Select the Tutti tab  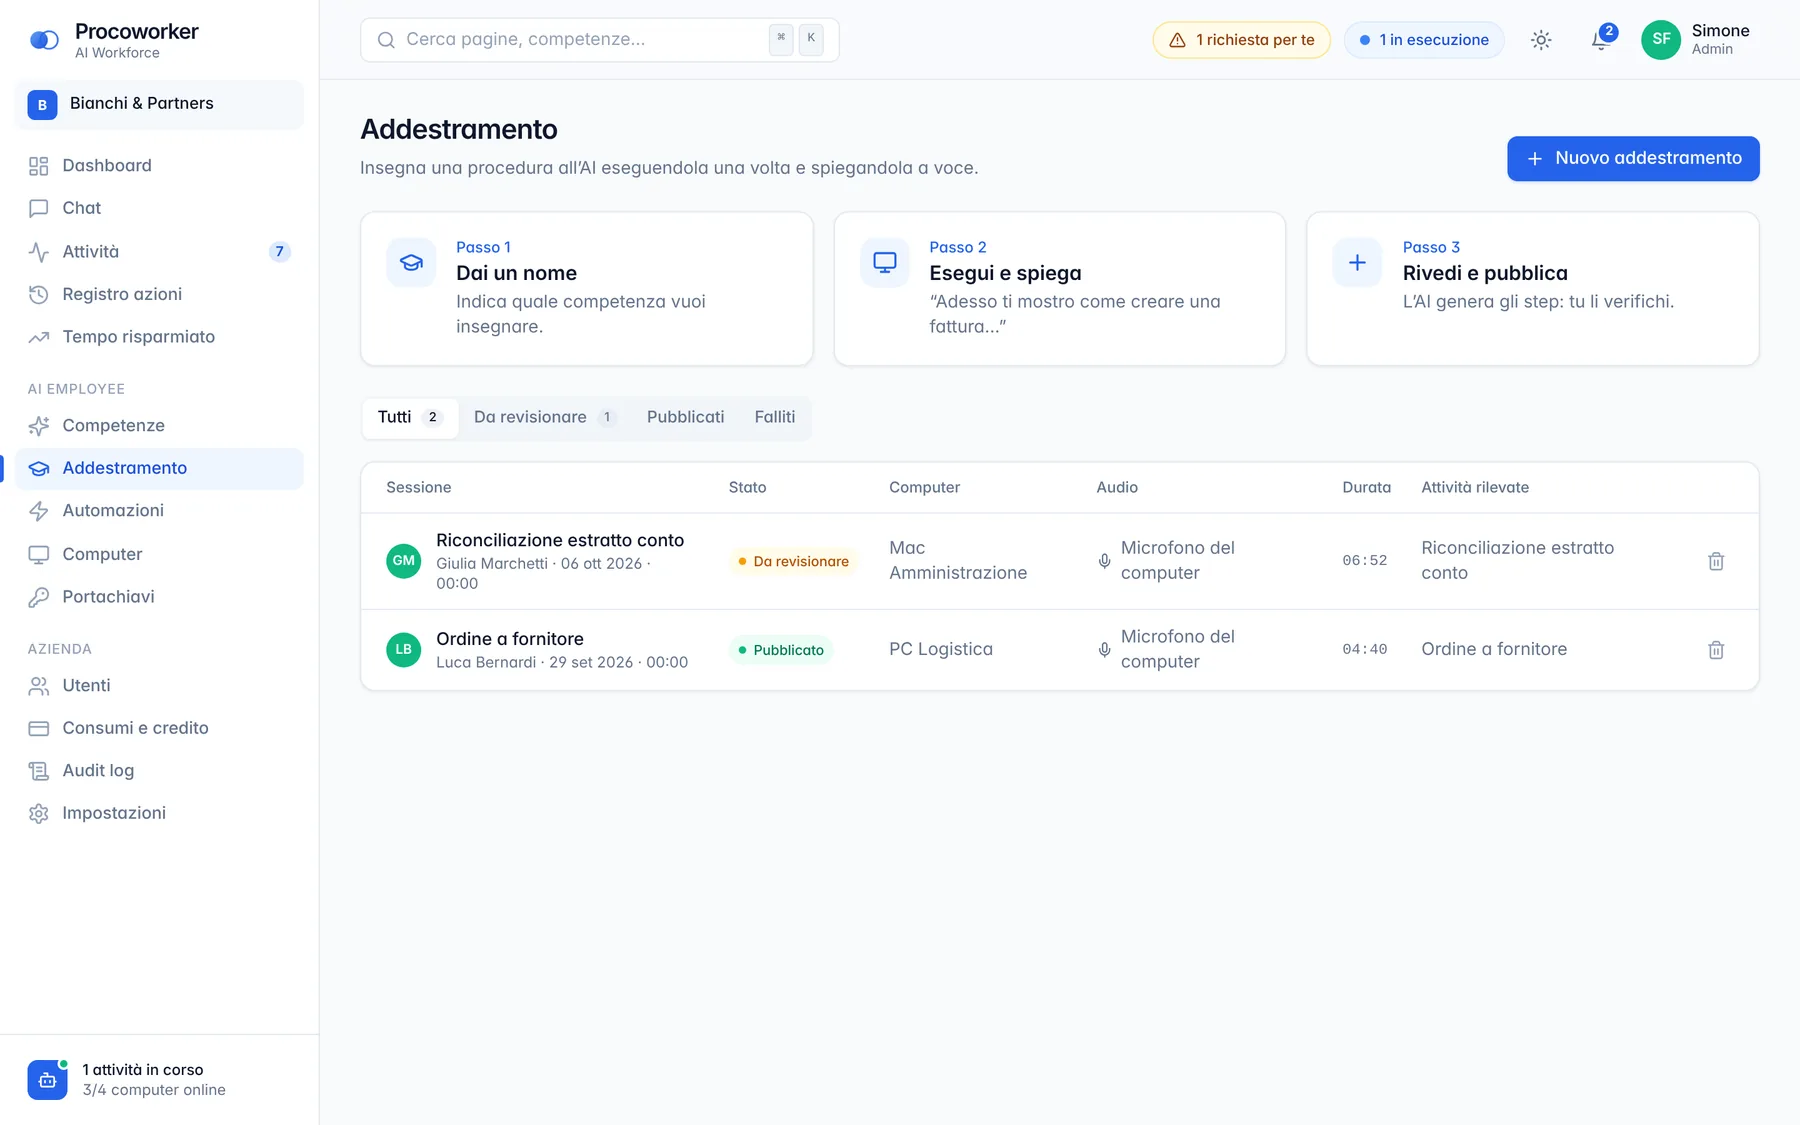[410, 418]
